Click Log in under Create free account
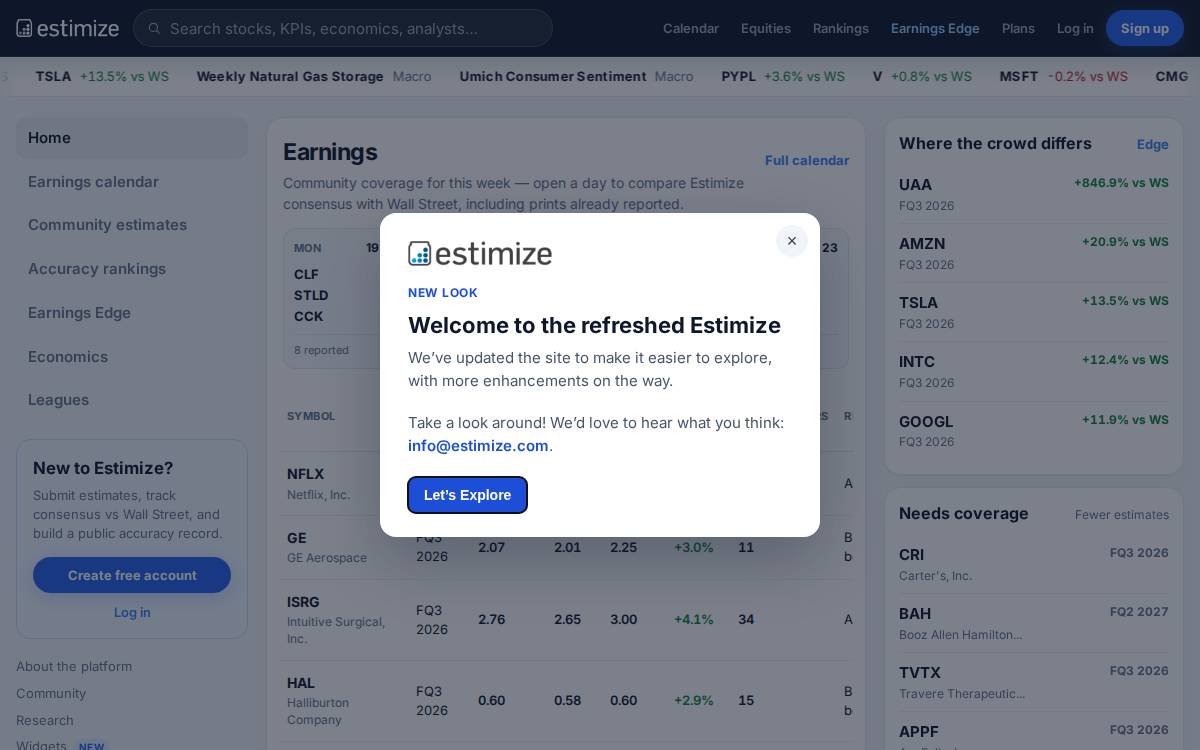 pyautogui.click(x=132, y=612)
